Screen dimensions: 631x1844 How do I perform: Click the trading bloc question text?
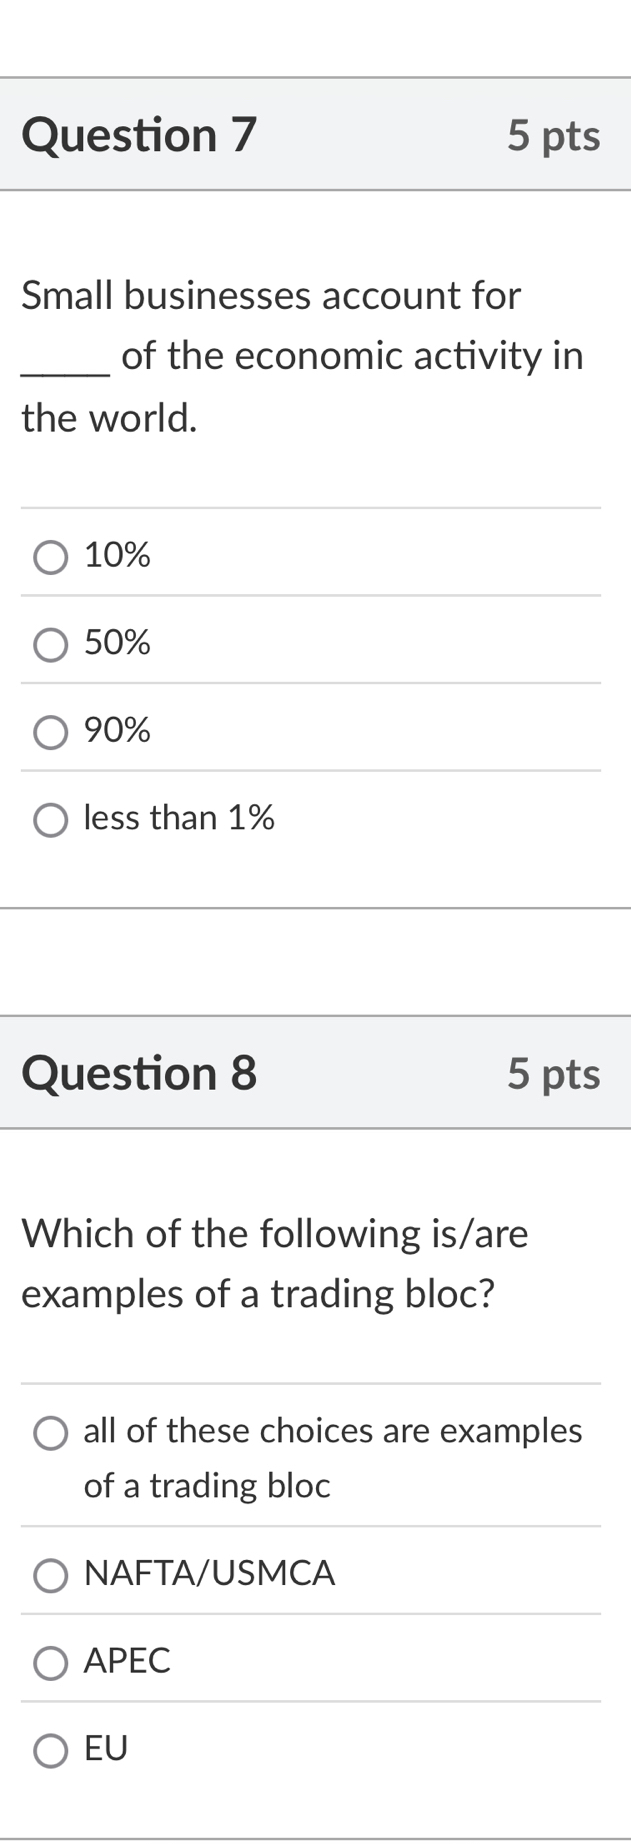tap(274, 1264)
